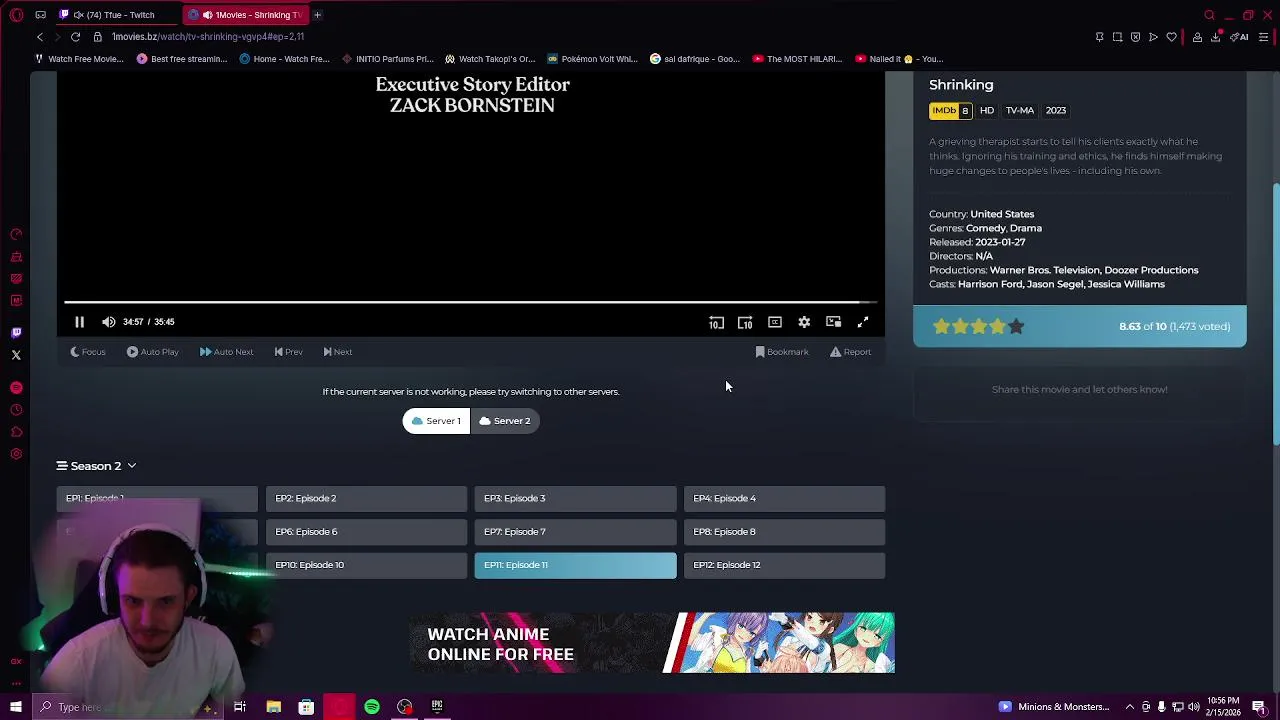Screen dimensions: 1280x720
Task: Select the highlighted EP11: Episode 11
Action: [575, 565]
